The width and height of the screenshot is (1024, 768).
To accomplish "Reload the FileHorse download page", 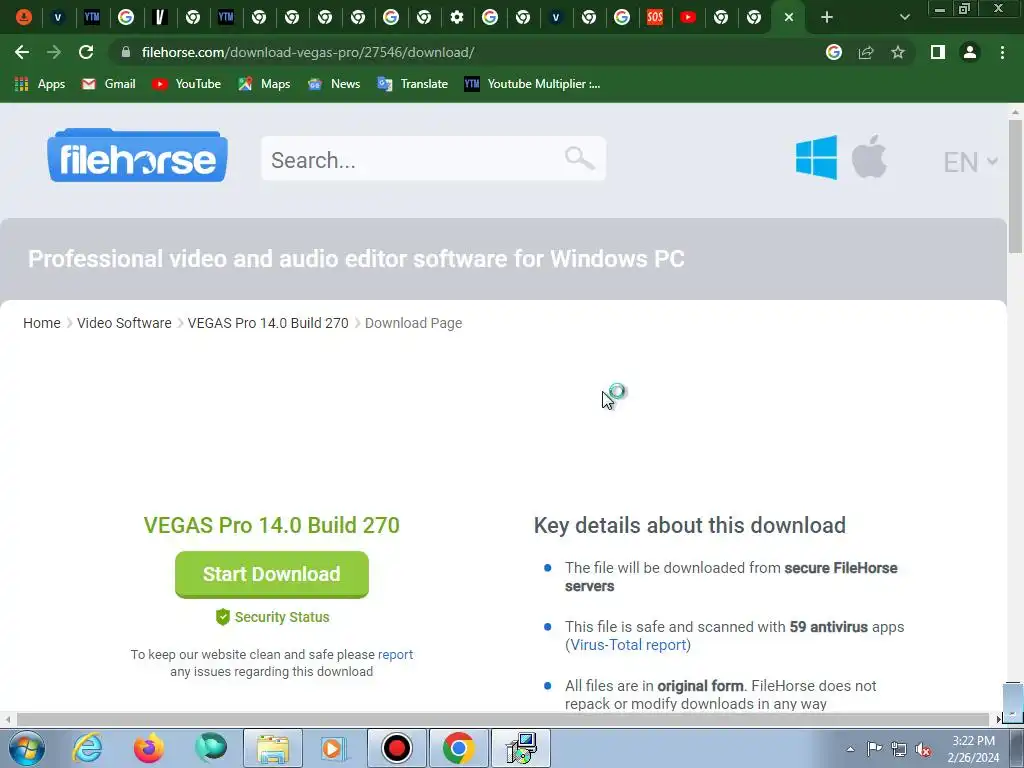I will [x=86, y=52].
